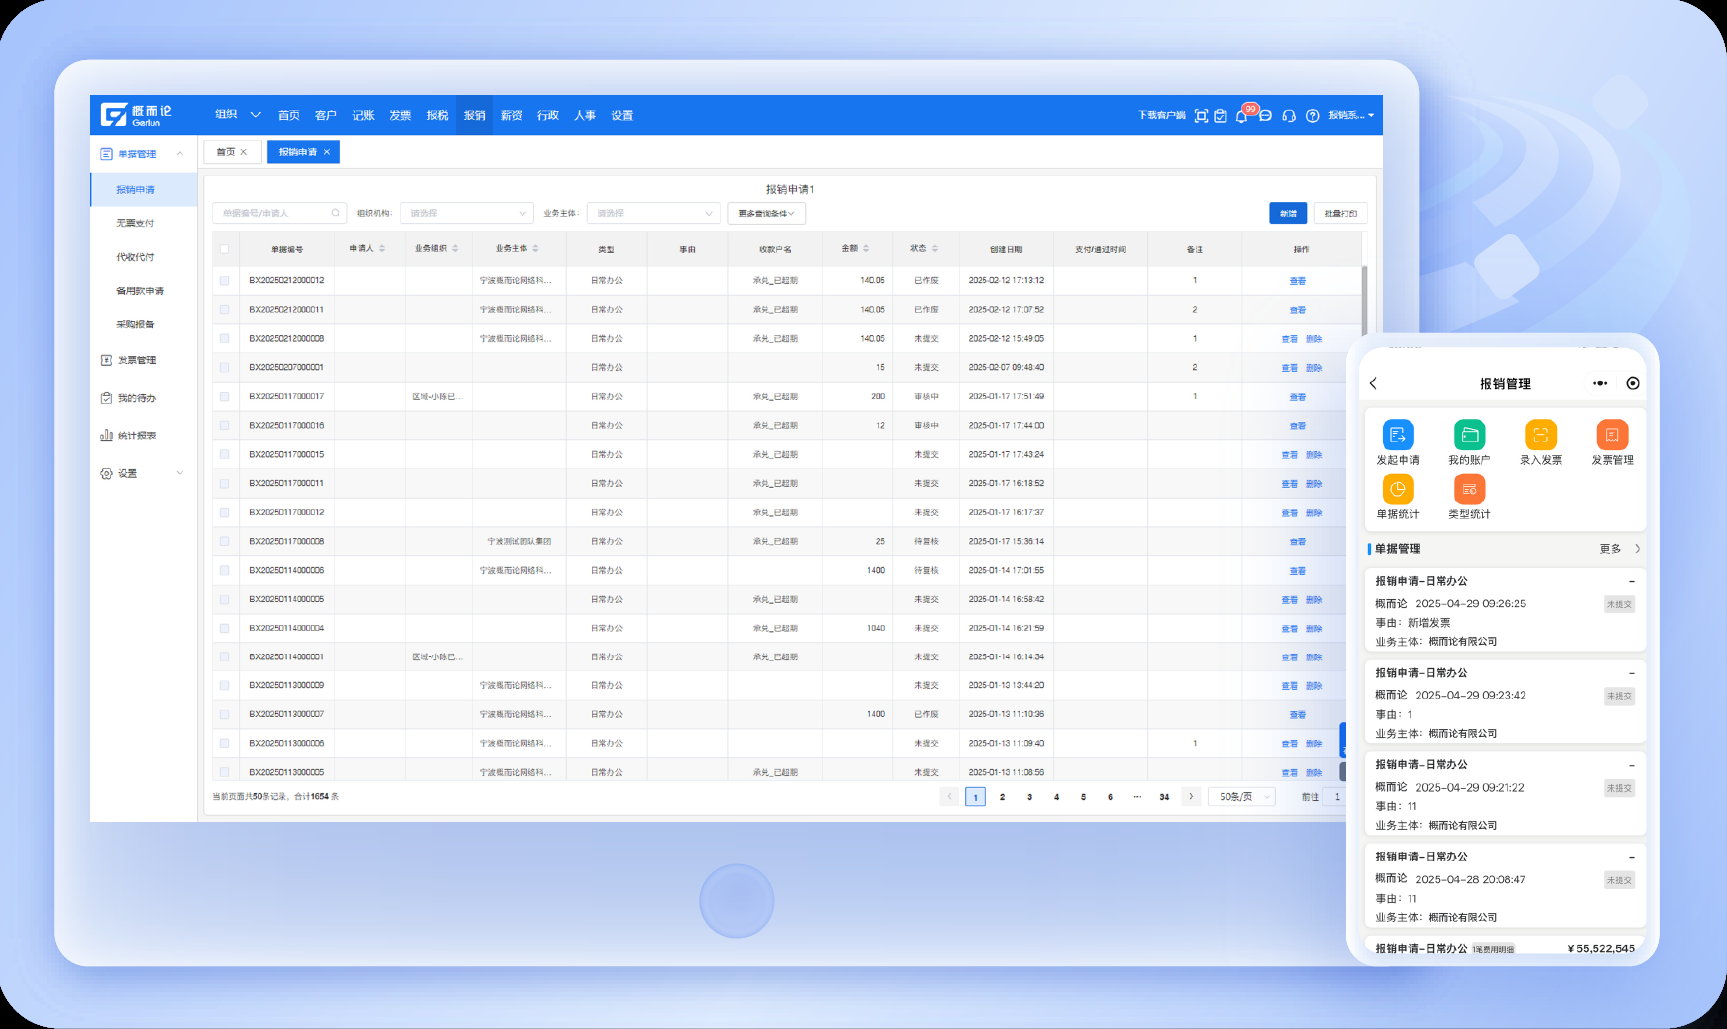Open the 薪资 top menu

click(511, 116)
